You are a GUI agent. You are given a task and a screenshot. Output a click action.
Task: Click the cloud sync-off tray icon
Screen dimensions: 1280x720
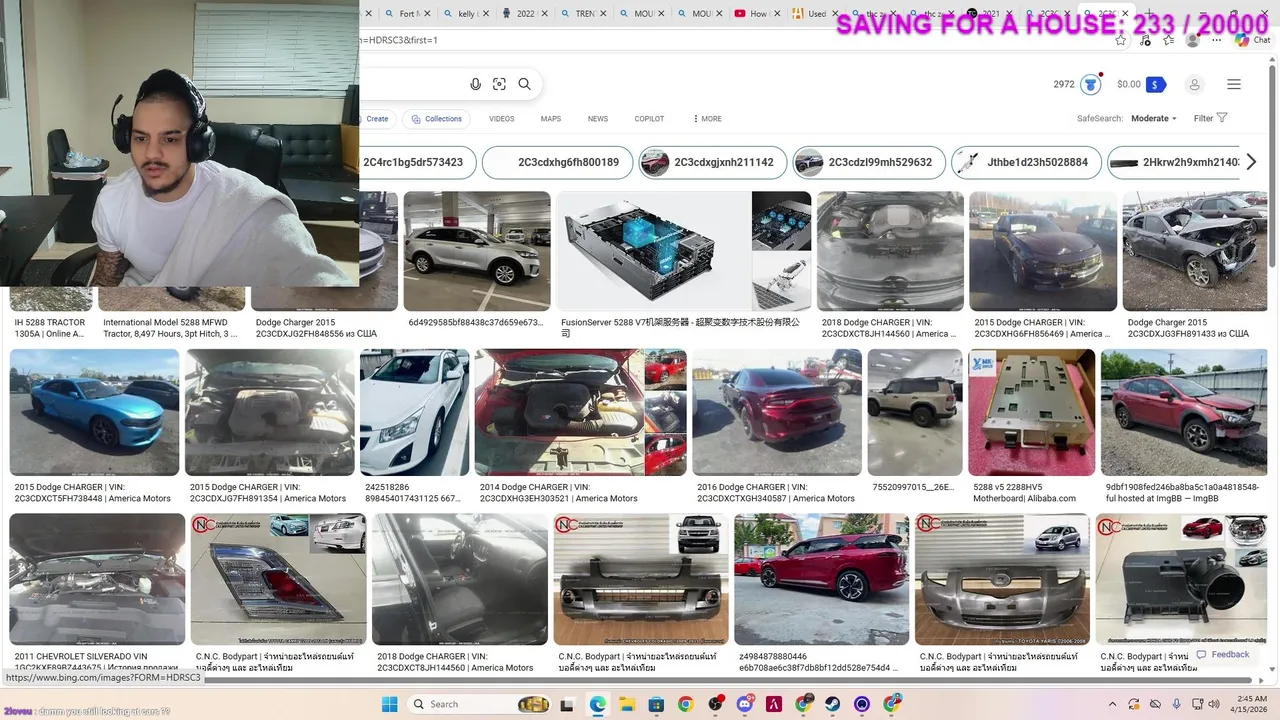point(1155,704)
